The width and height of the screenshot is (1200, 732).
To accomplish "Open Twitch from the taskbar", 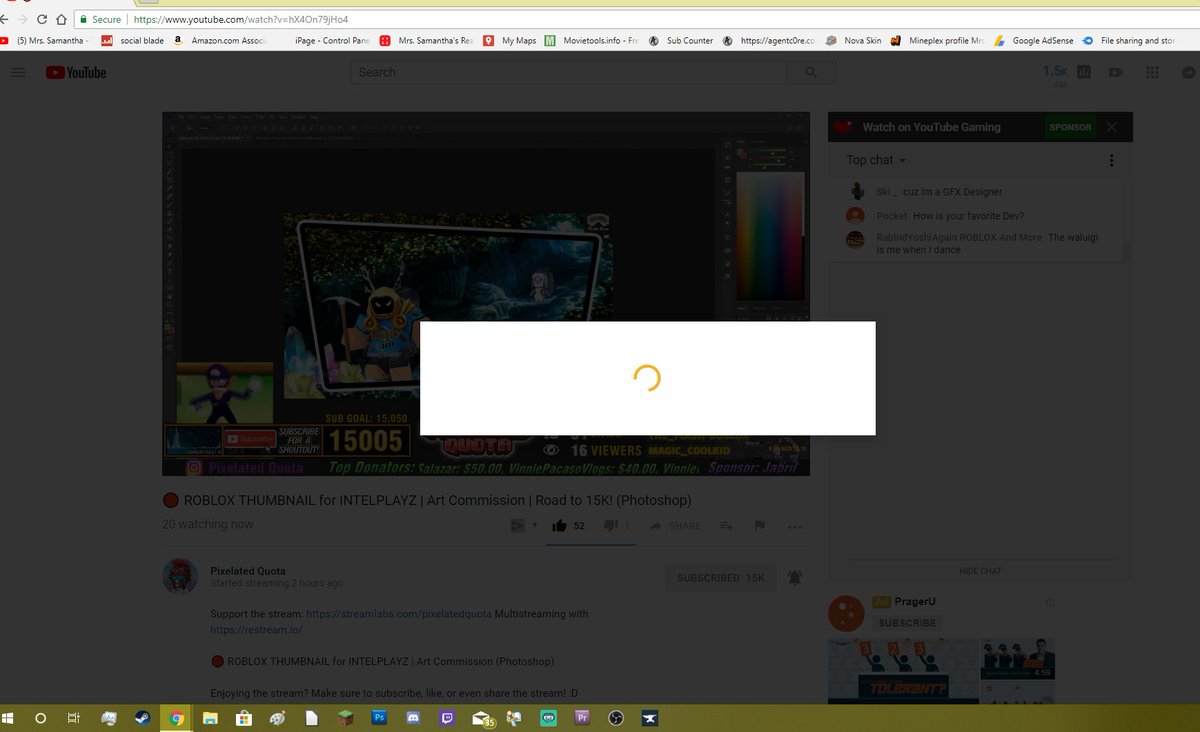I will pyautogui.click(x=447, y=718).
